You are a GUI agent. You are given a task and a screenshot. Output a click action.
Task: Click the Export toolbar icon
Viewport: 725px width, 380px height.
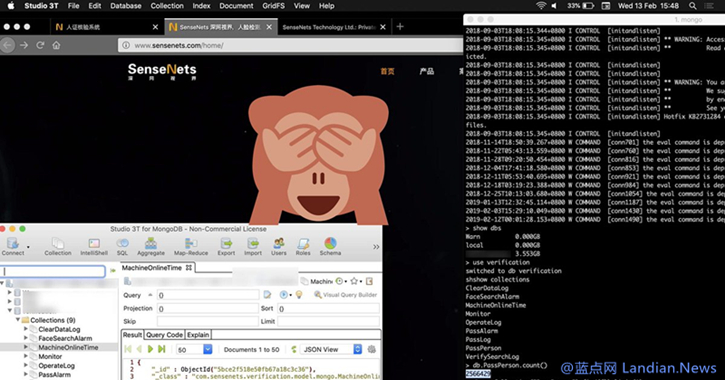[226, 246]
